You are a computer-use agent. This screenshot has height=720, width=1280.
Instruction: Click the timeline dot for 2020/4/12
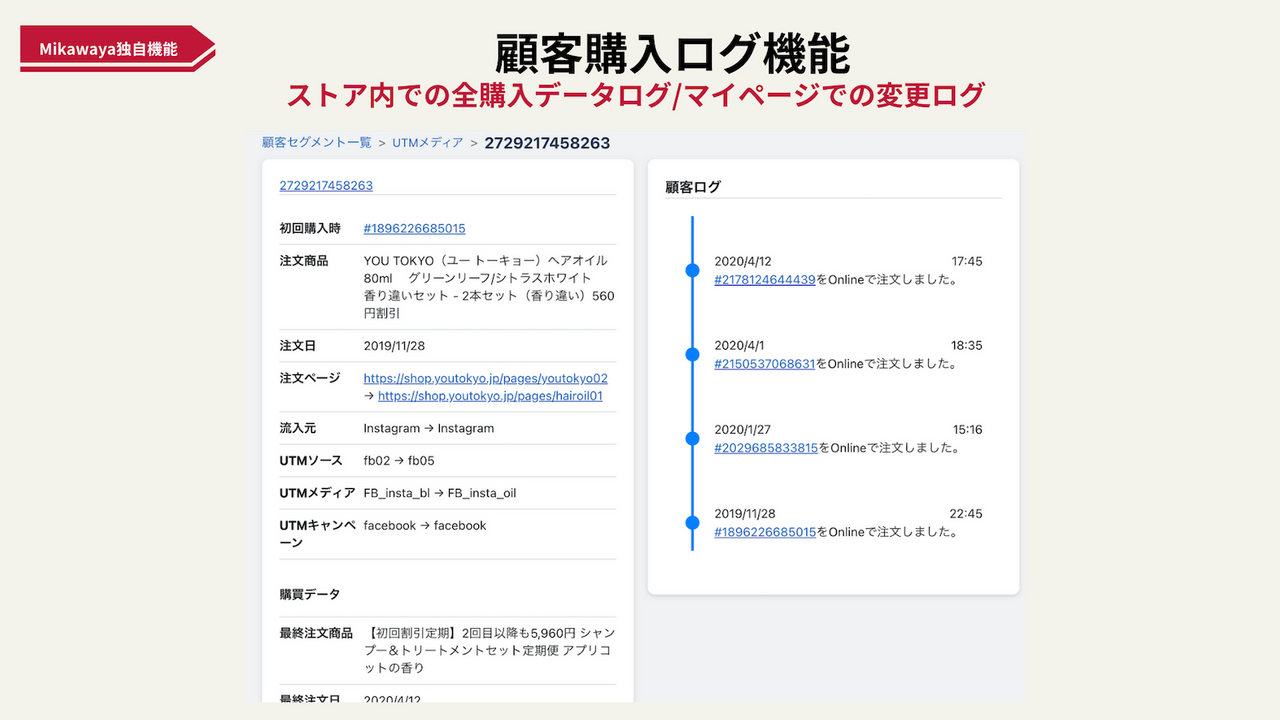(691, 270)
